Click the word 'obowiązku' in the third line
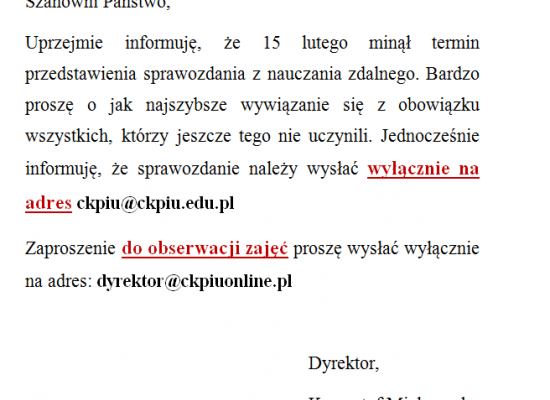Viewport: 550px width, 400px height. (x=439, y=106)
